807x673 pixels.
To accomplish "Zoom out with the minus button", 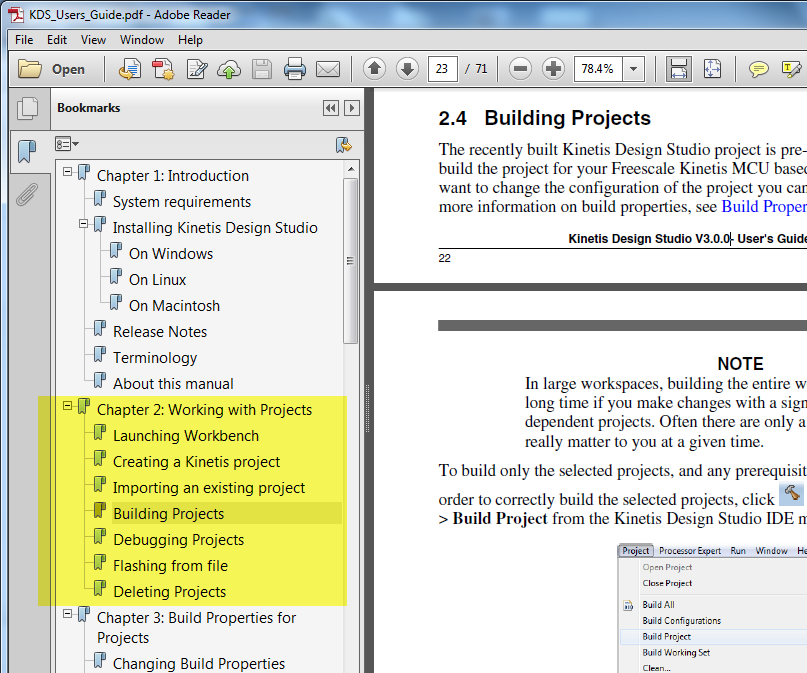I will point(520,68).
